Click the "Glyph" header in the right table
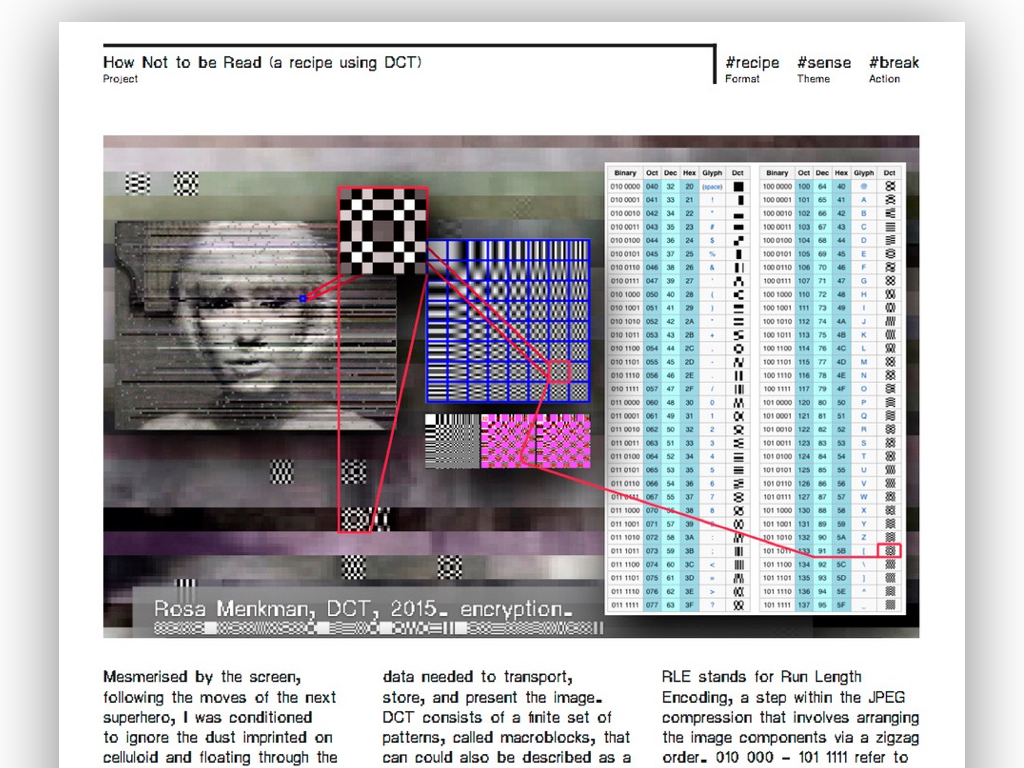 863,173
